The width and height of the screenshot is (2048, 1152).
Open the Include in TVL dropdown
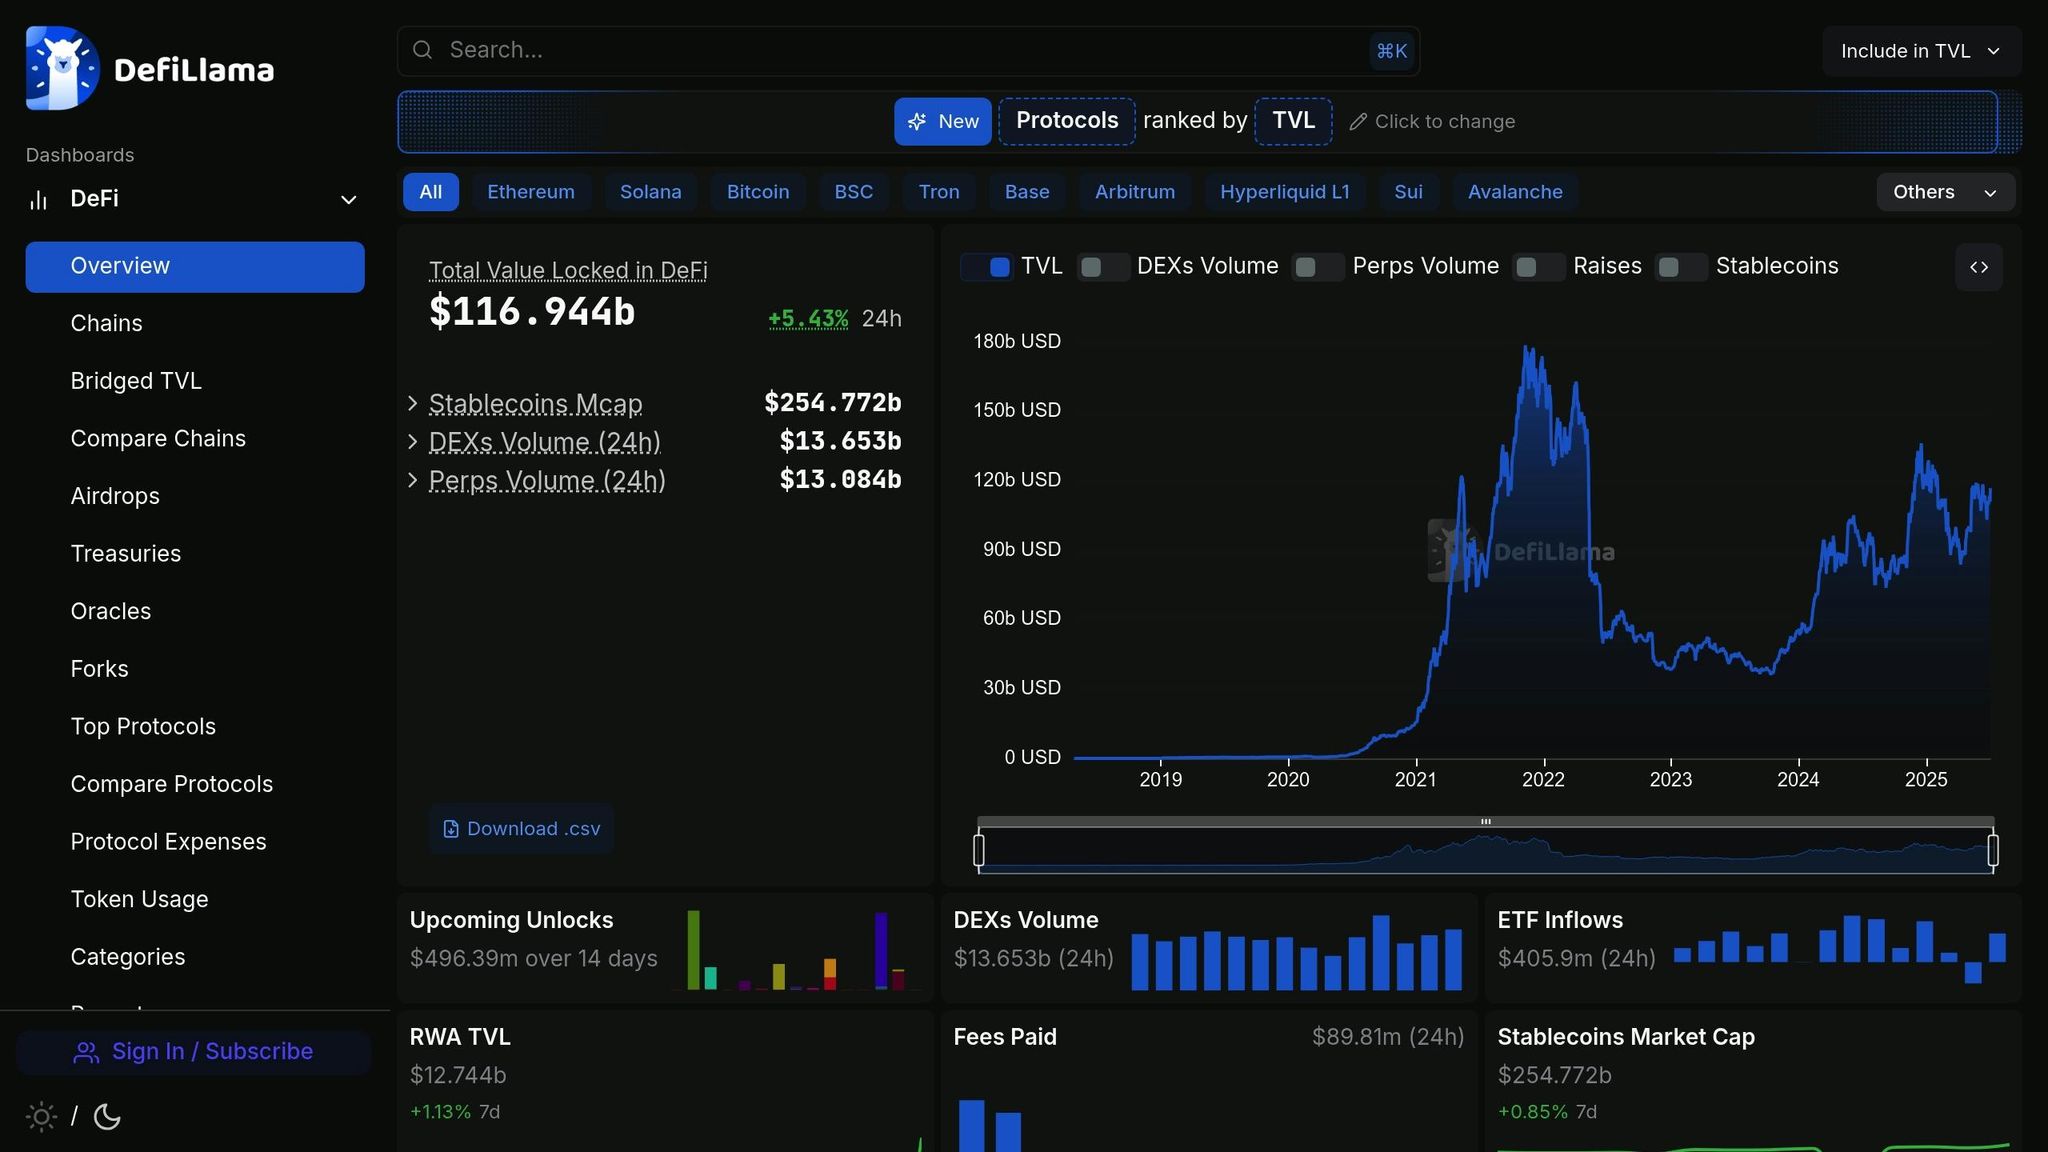(1920, 51)
